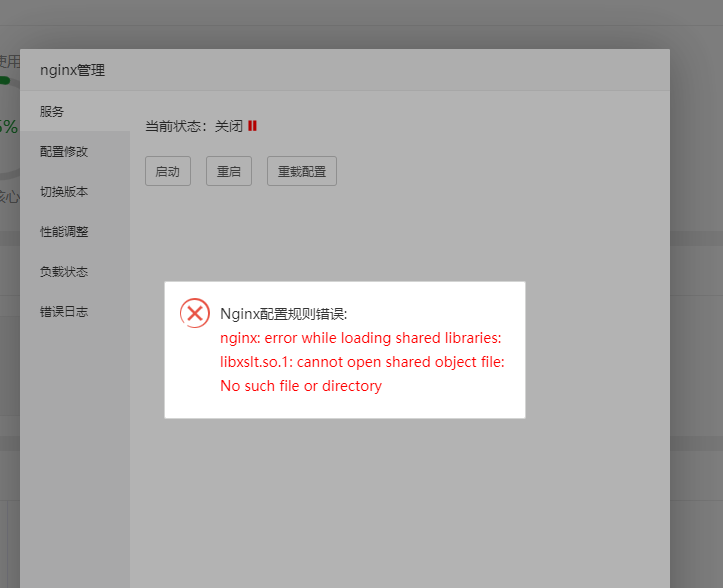Show the 负载状态 tab
The image size is (723, 588).
click(x=75, y=272)
